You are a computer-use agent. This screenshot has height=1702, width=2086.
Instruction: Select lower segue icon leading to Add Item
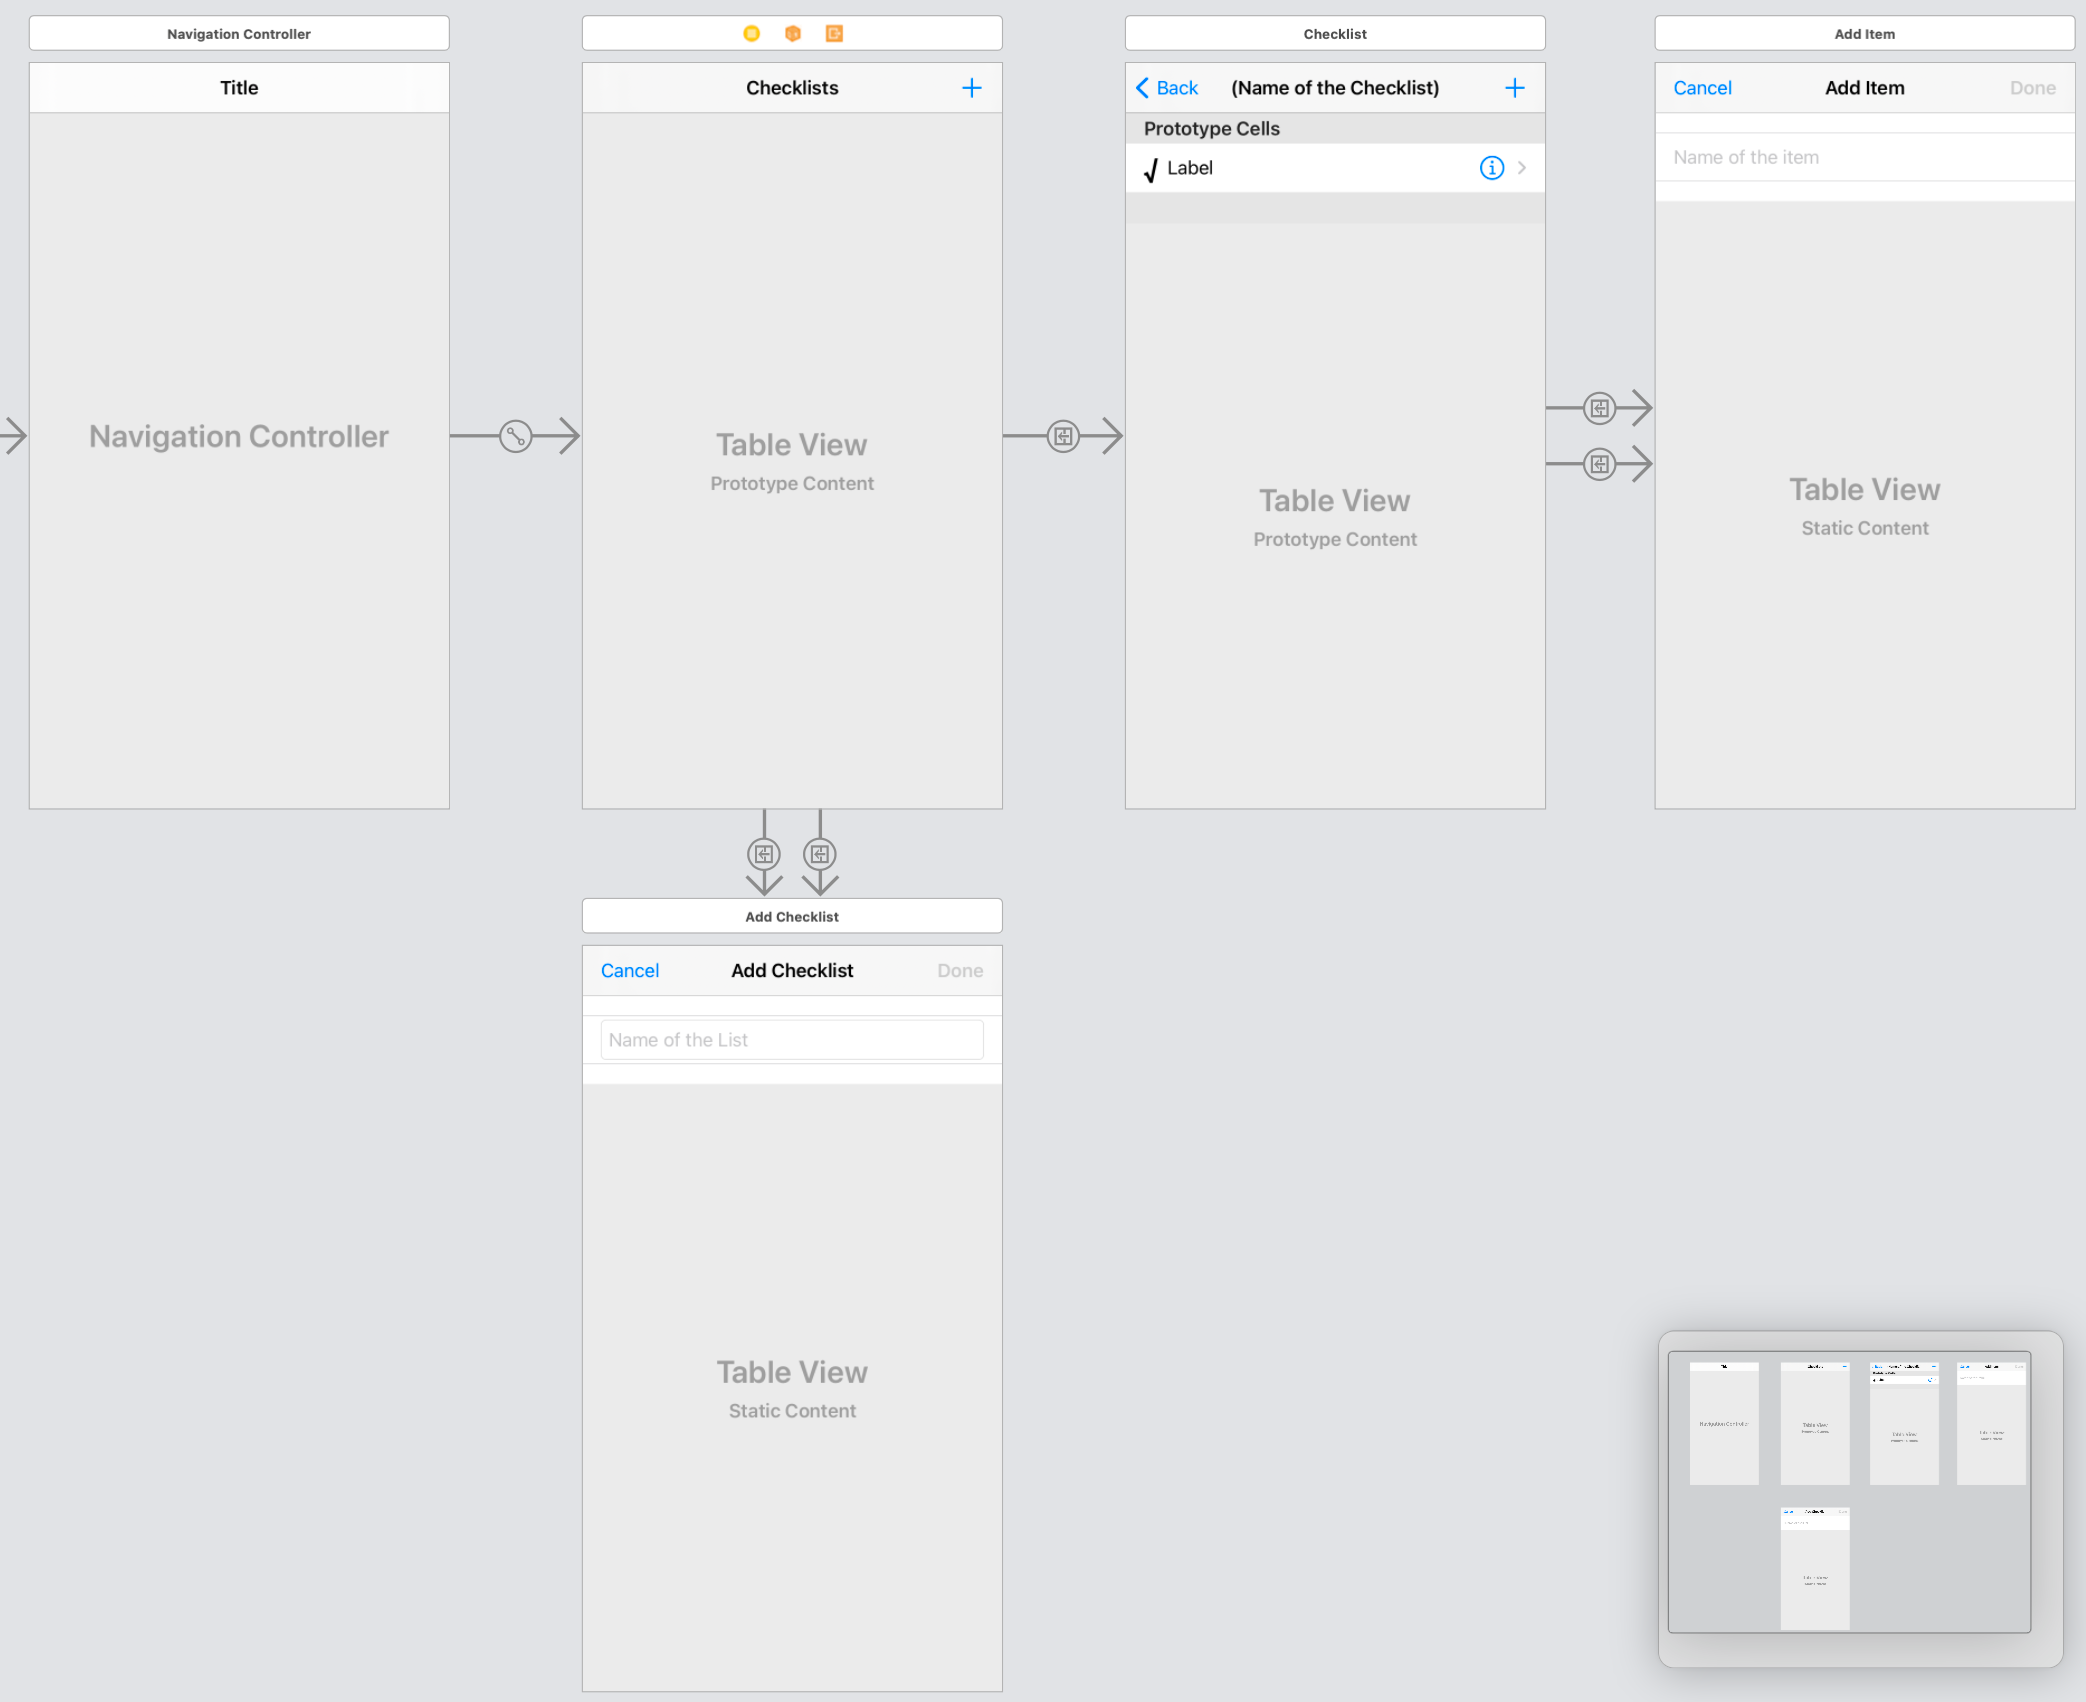click(x=1599, y=464)
